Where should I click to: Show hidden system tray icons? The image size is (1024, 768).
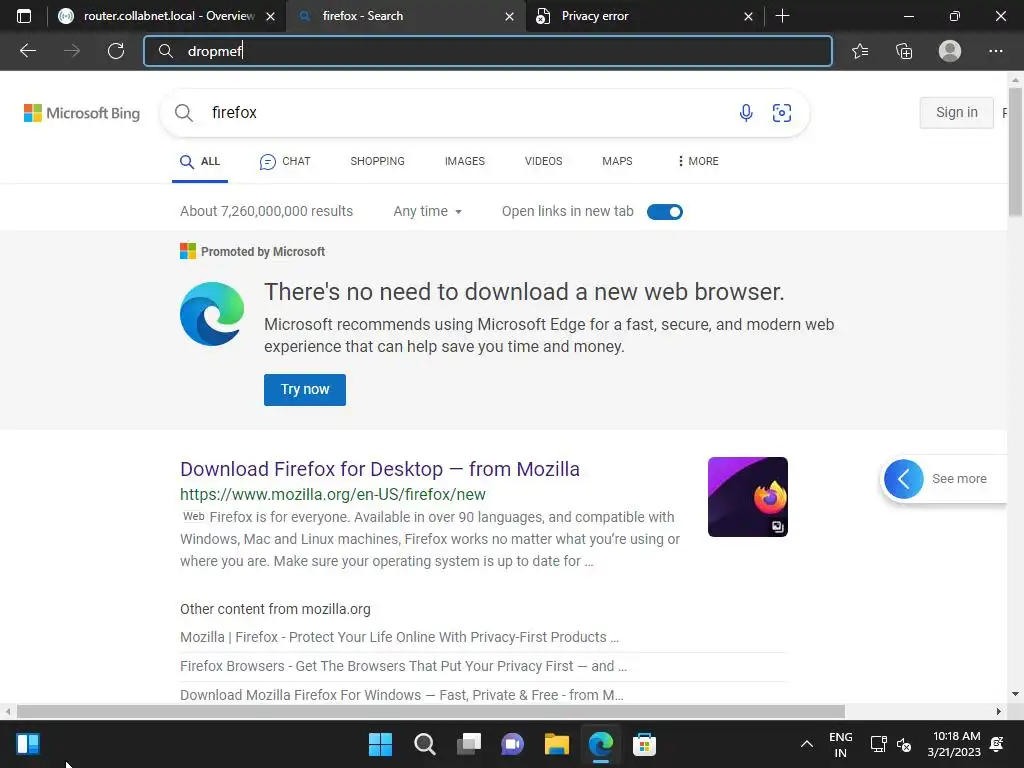pyautogui.click(x=807, y=744)
